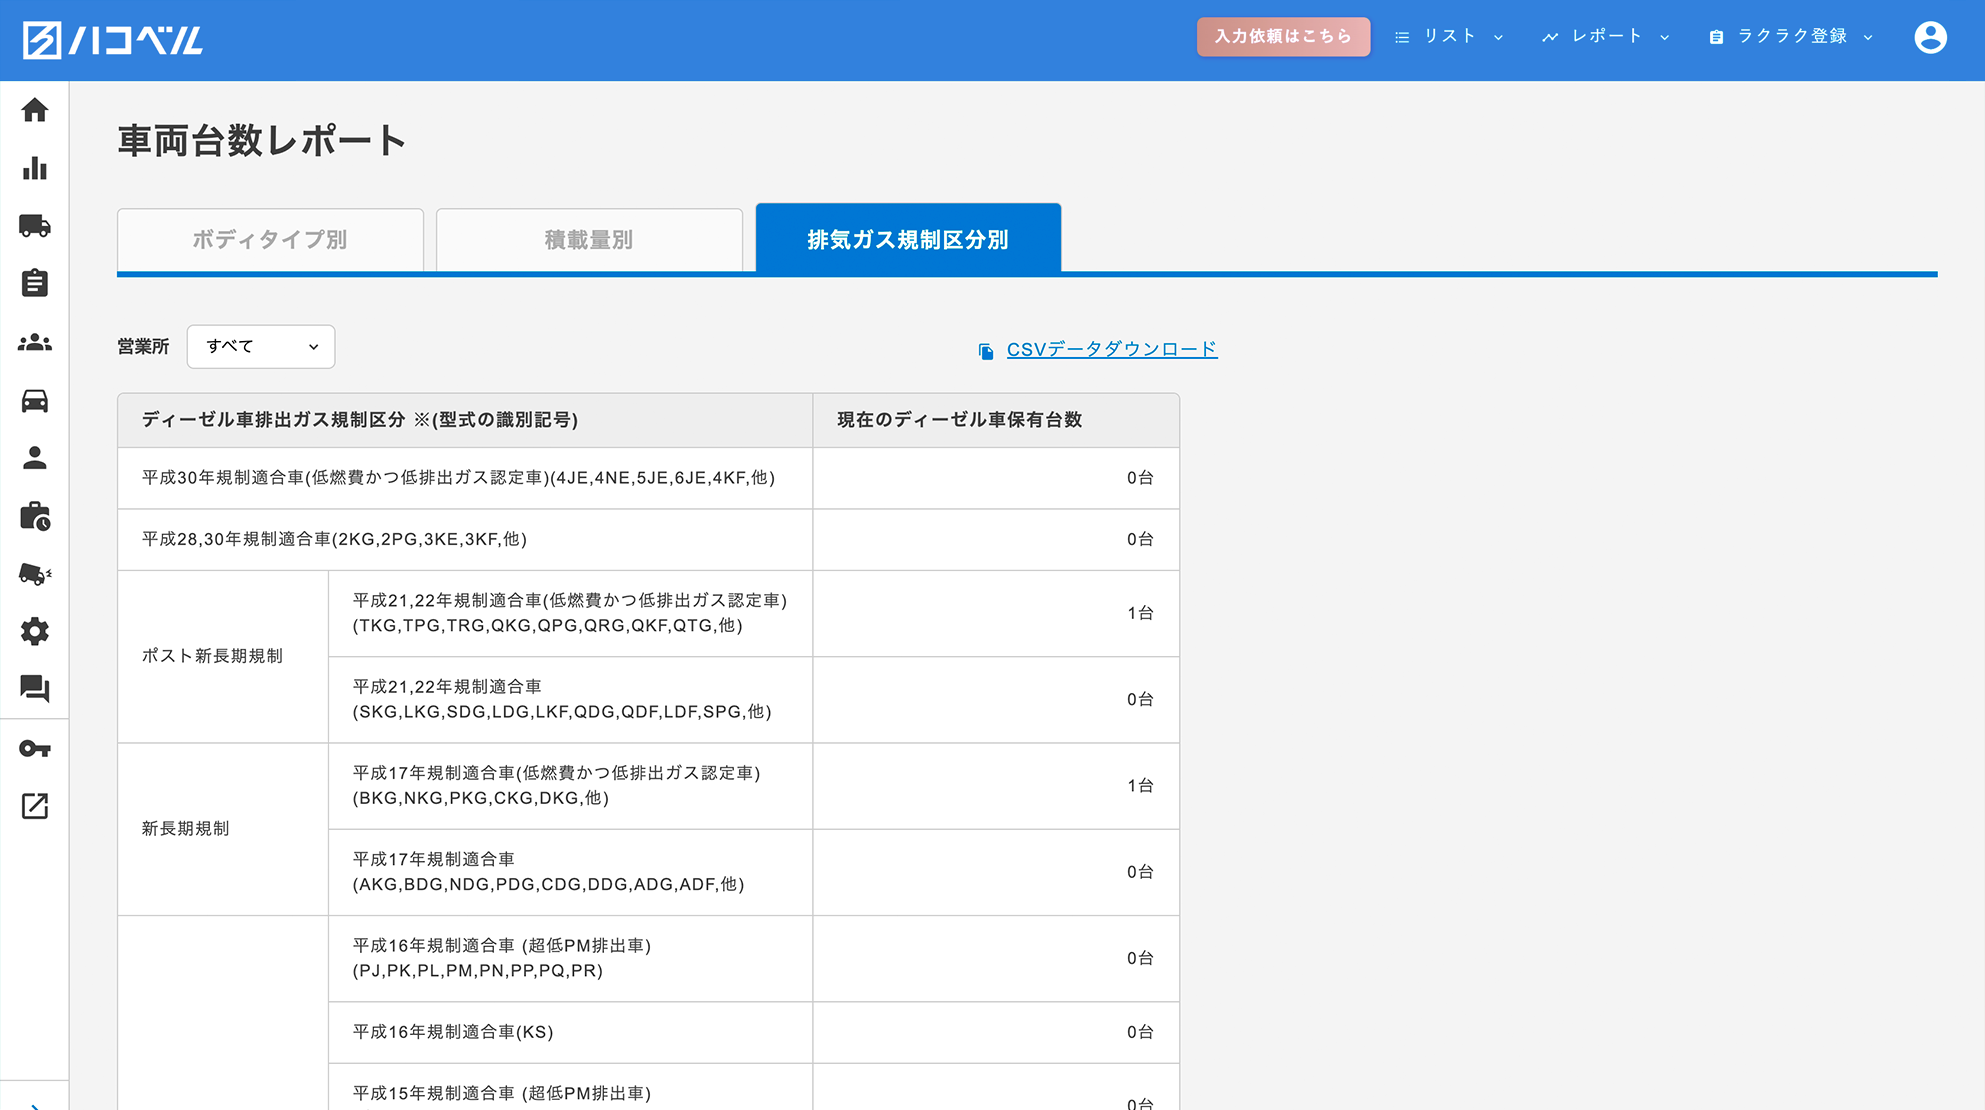Switch to the 積載量別 tab
The image size is (1985, 1110).
[x=589, y=240]
